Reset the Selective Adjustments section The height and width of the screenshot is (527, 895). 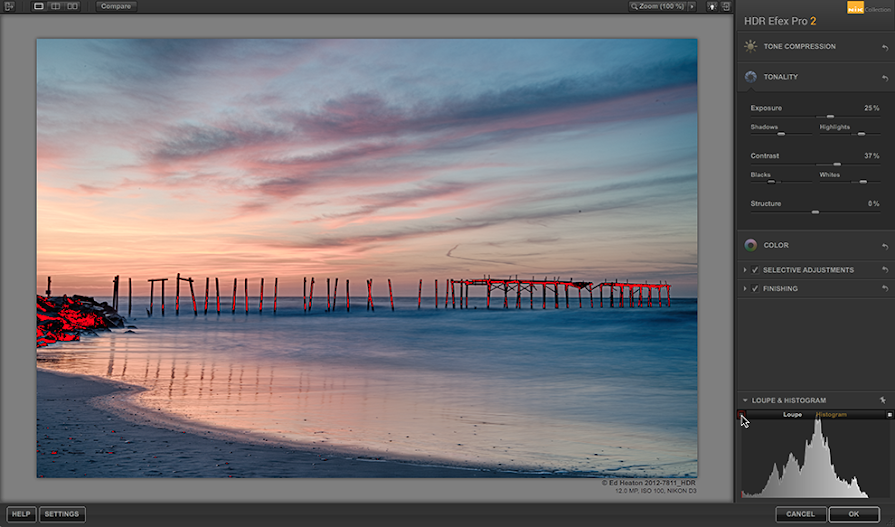[885, 269]
